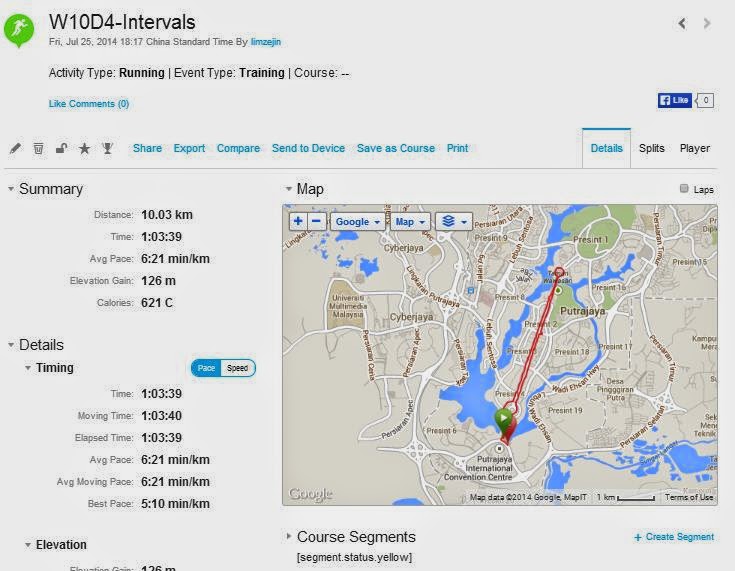Open the limzejin user profile link
This screenshot has height=571, width=735.
point(266,42)
